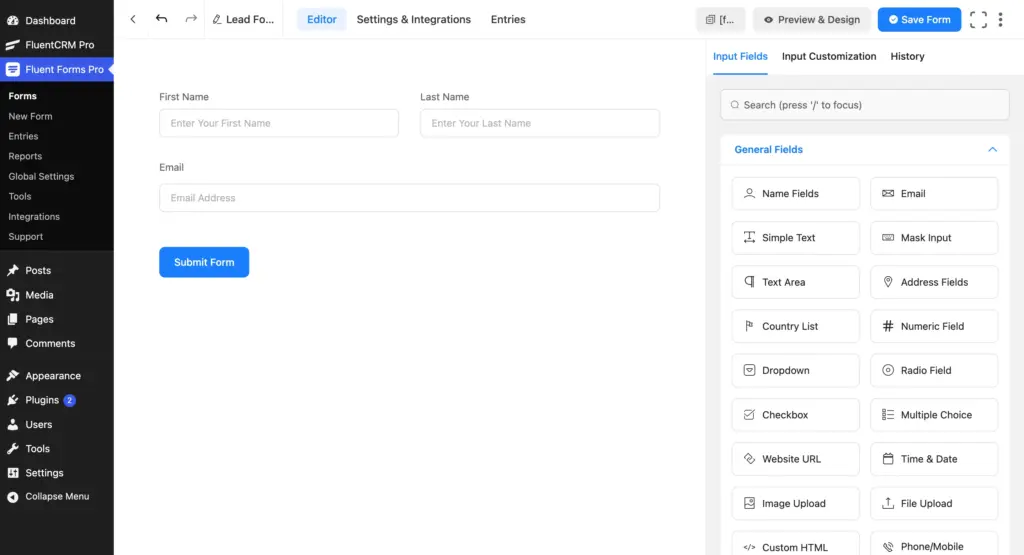Add Radio Field element

pyautogui.click(x=934, y=370)
